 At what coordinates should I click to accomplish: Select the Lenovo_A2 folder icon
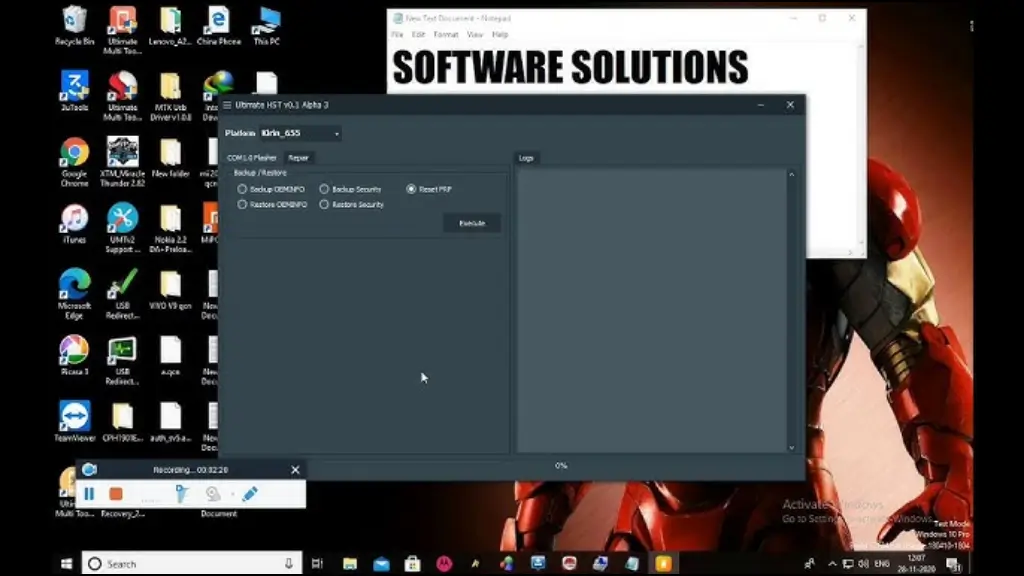point(170,26)
